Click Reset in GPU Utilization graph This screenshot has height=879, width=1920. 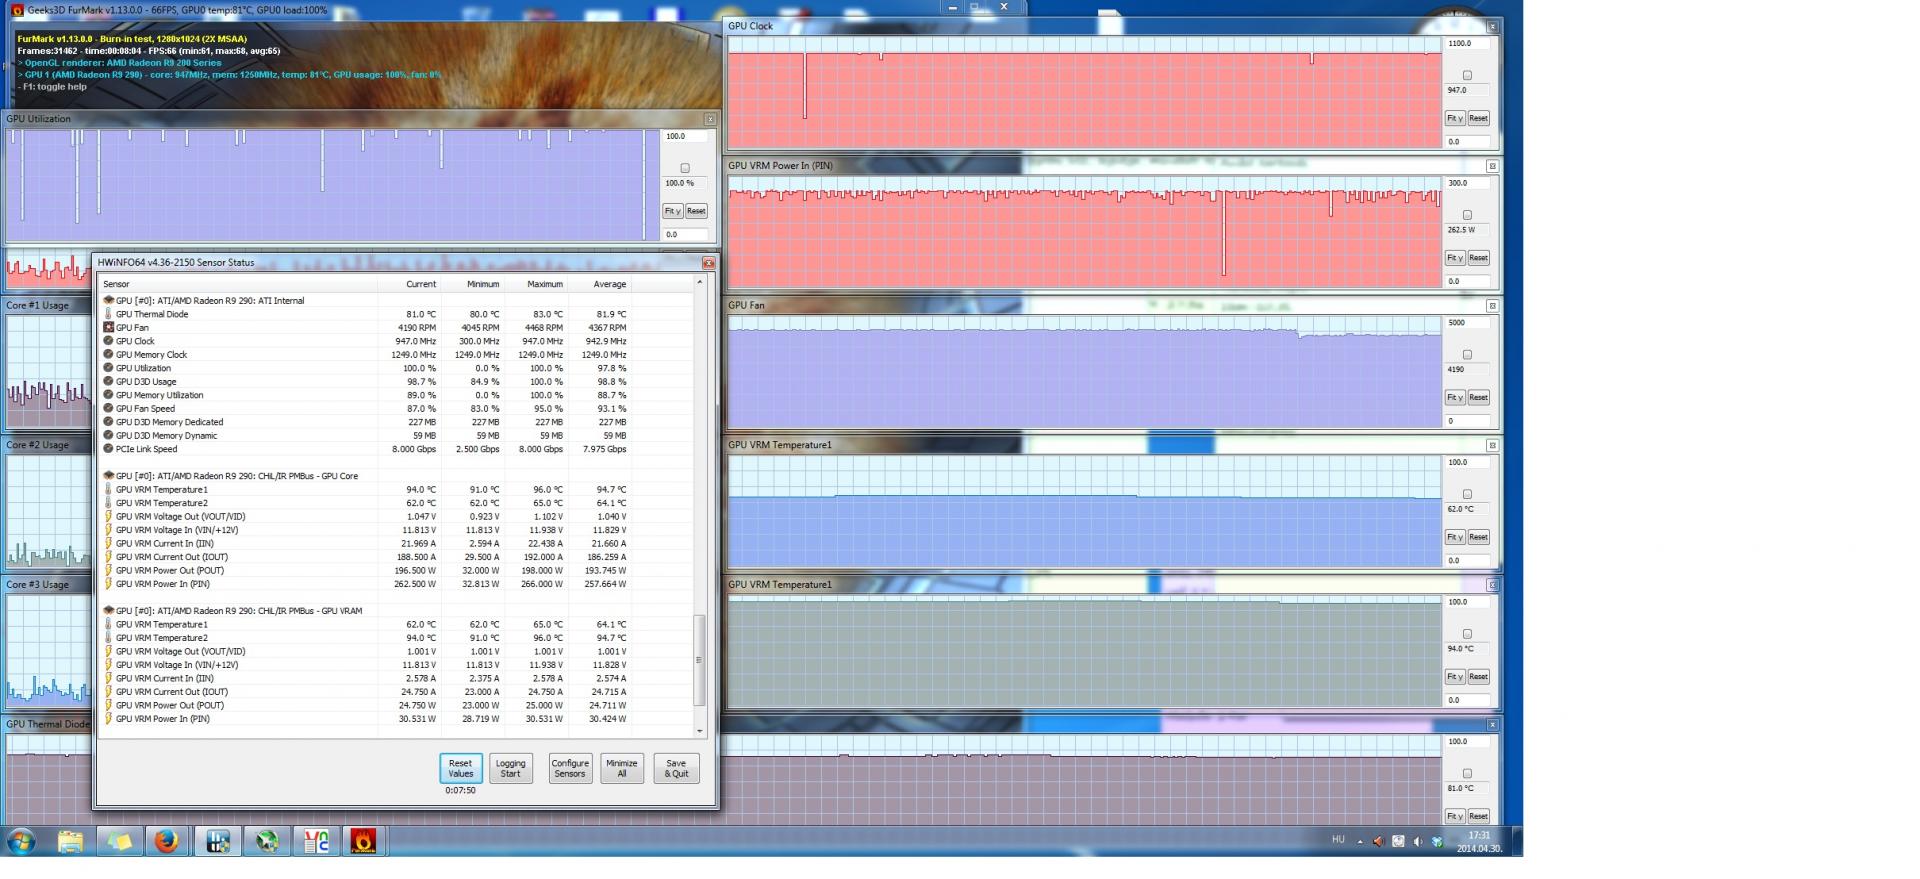pyautogui.click(x=696, y=211)
